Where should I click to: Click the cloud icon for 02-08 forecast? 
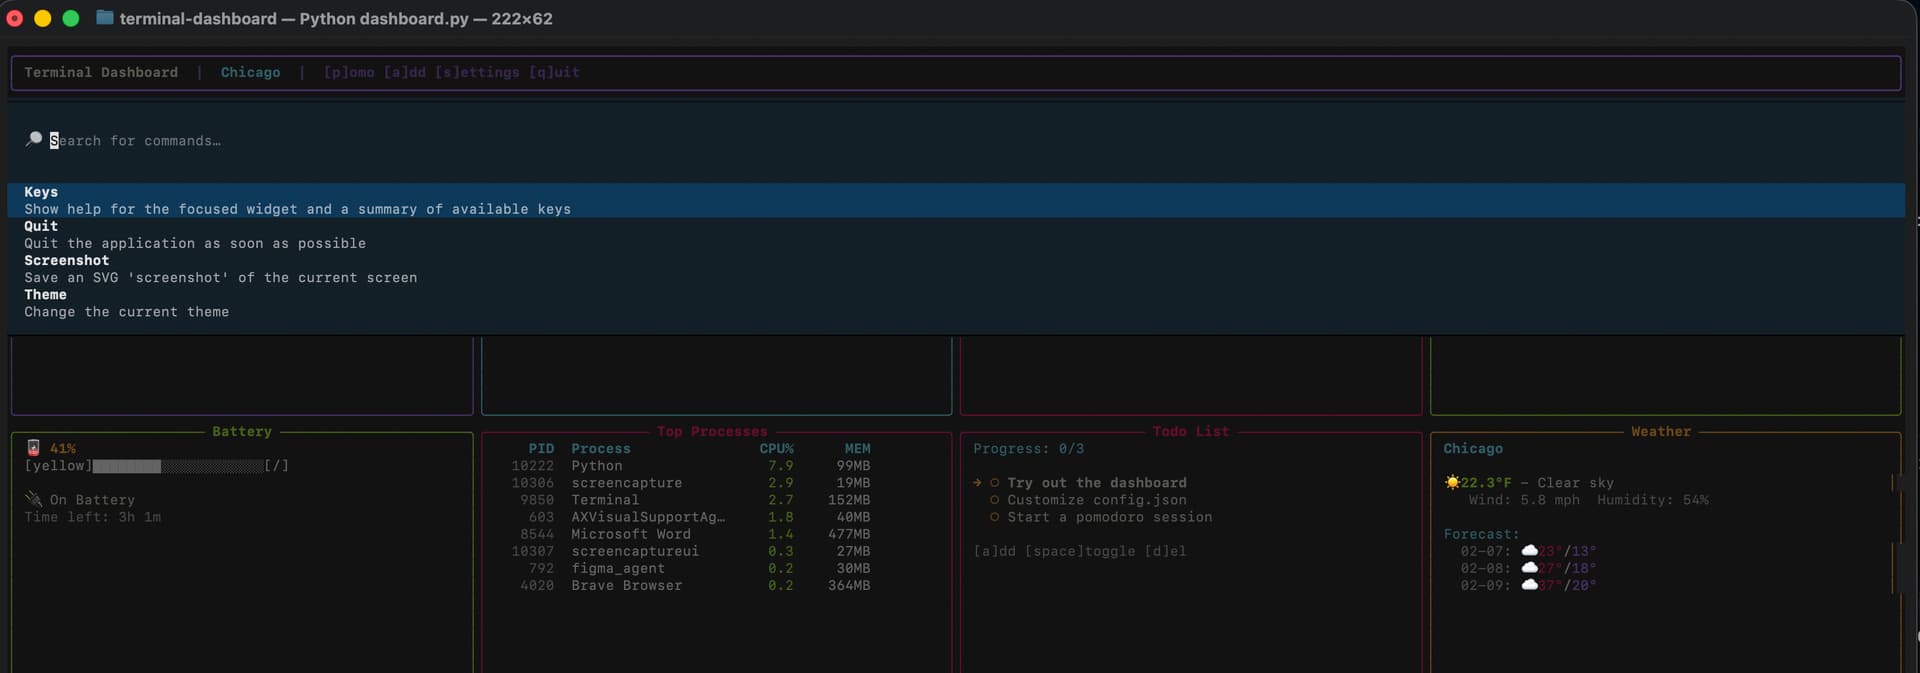click(x=1529, y=568)
